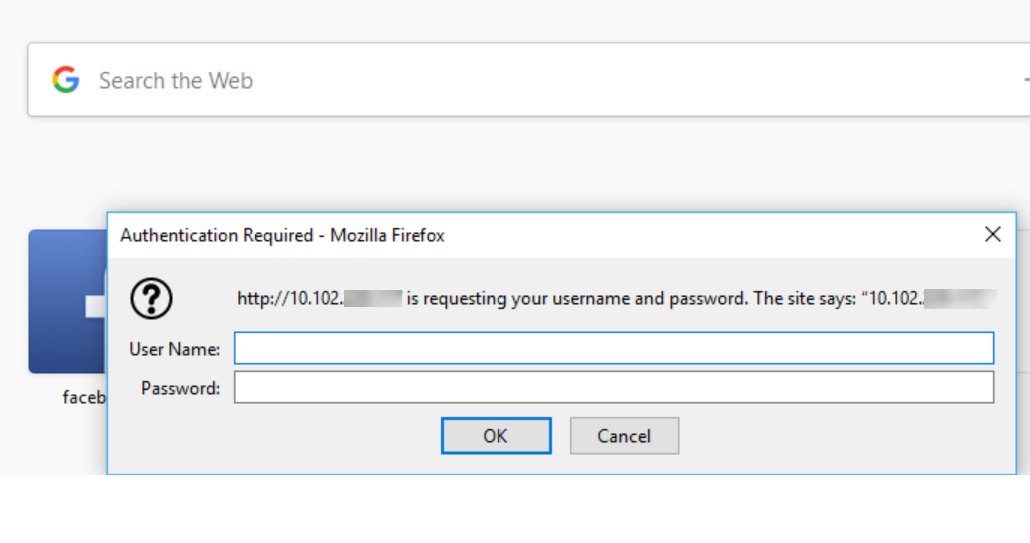Click the facebook label under the tile
This screenshot has width=1030, height=543.
click(x=84, y=397)
